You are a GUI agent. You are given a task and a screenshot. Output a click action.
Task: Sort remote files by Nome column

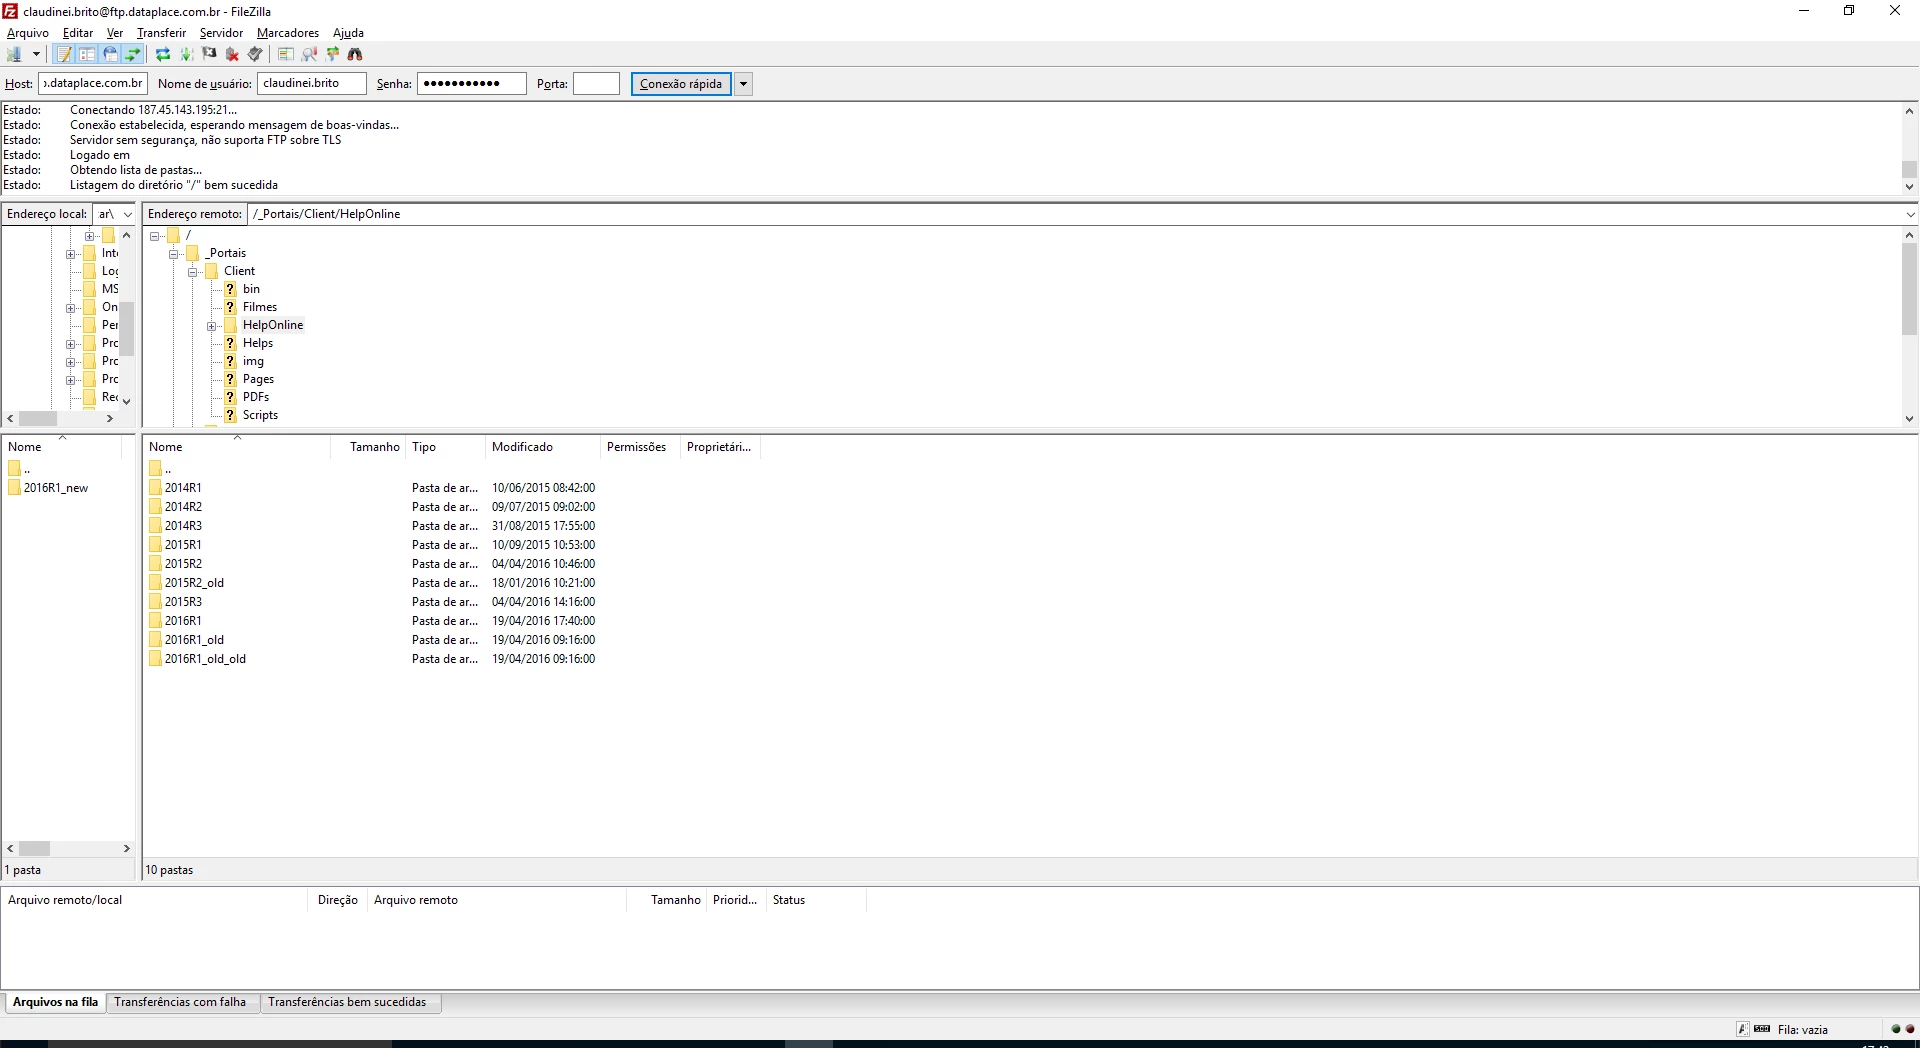[237, 447]
